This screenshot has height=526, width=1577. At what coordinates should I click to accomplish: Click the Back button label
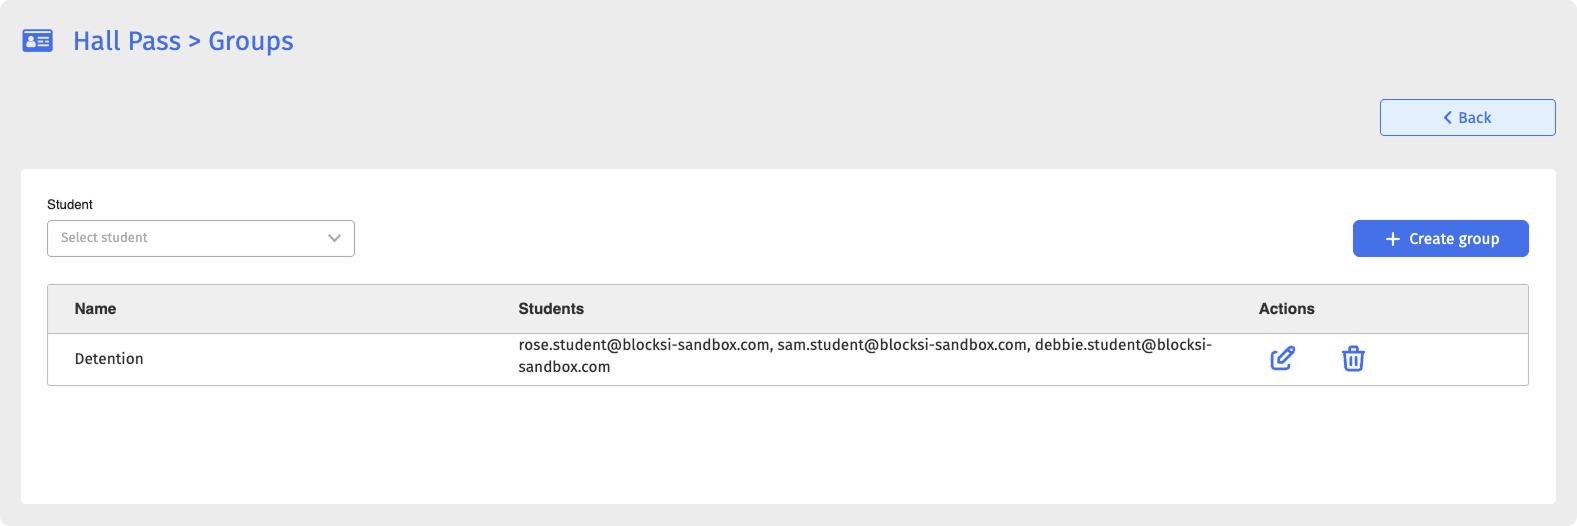1475,118
